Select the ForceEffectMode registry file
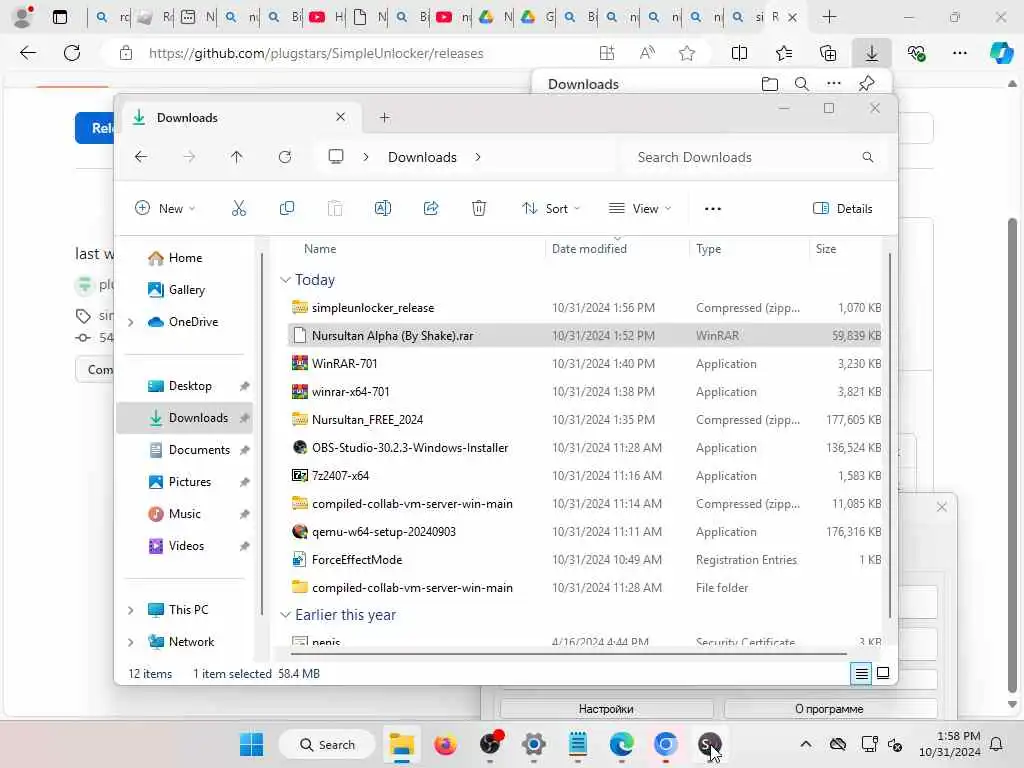The image size is (1024, 768). (584, 560)
